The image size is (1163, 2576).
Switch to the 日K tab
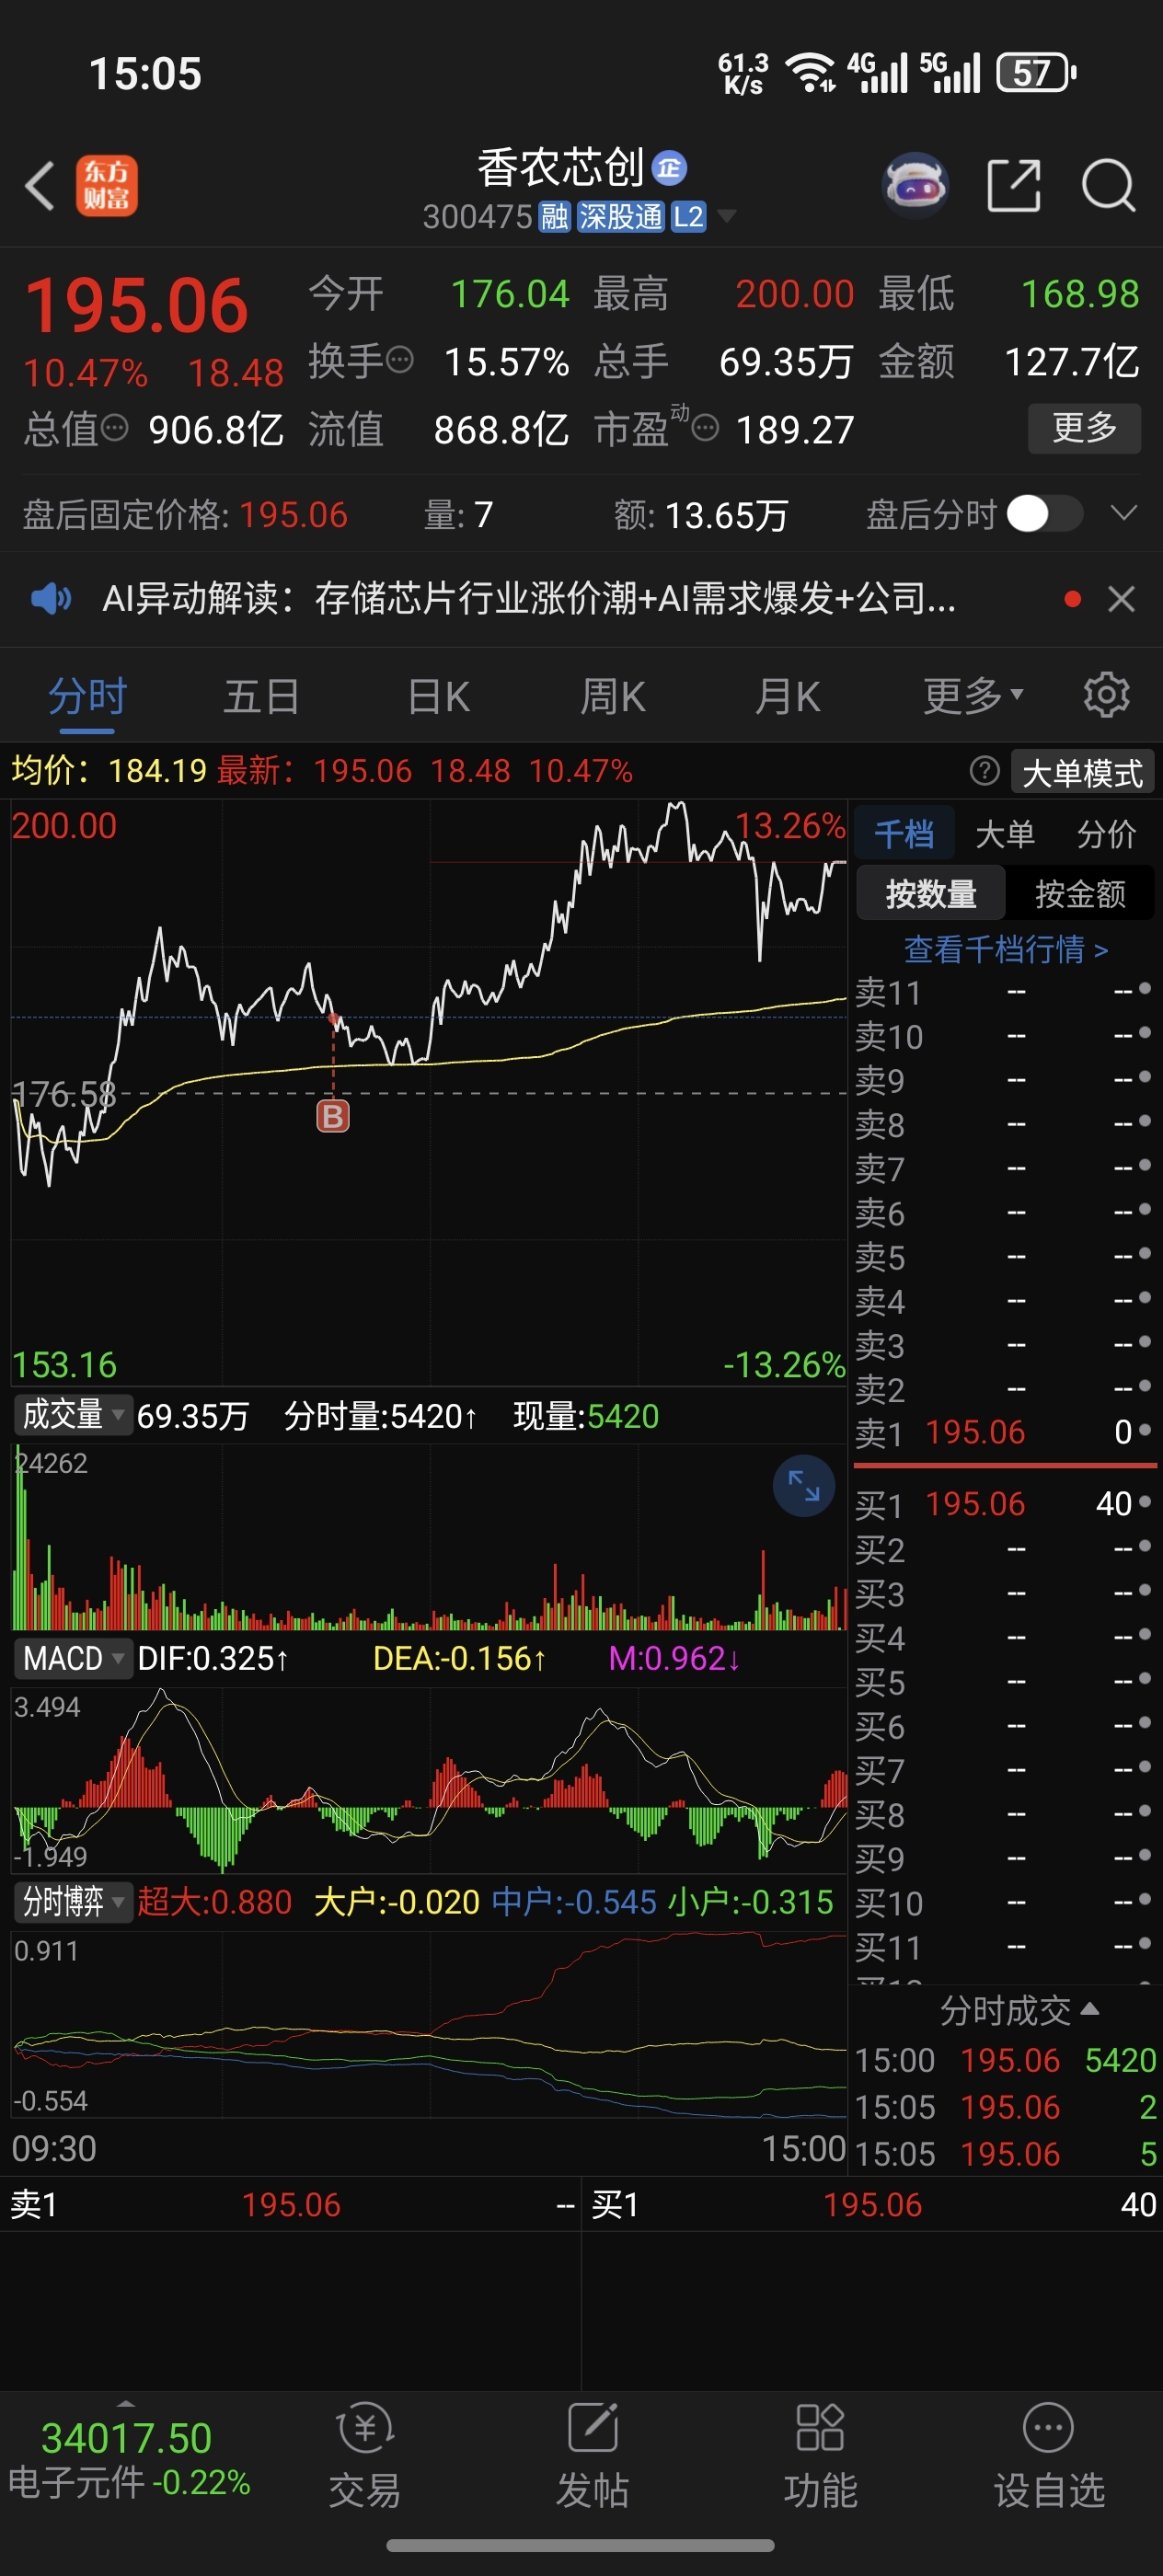click(439, 697)
